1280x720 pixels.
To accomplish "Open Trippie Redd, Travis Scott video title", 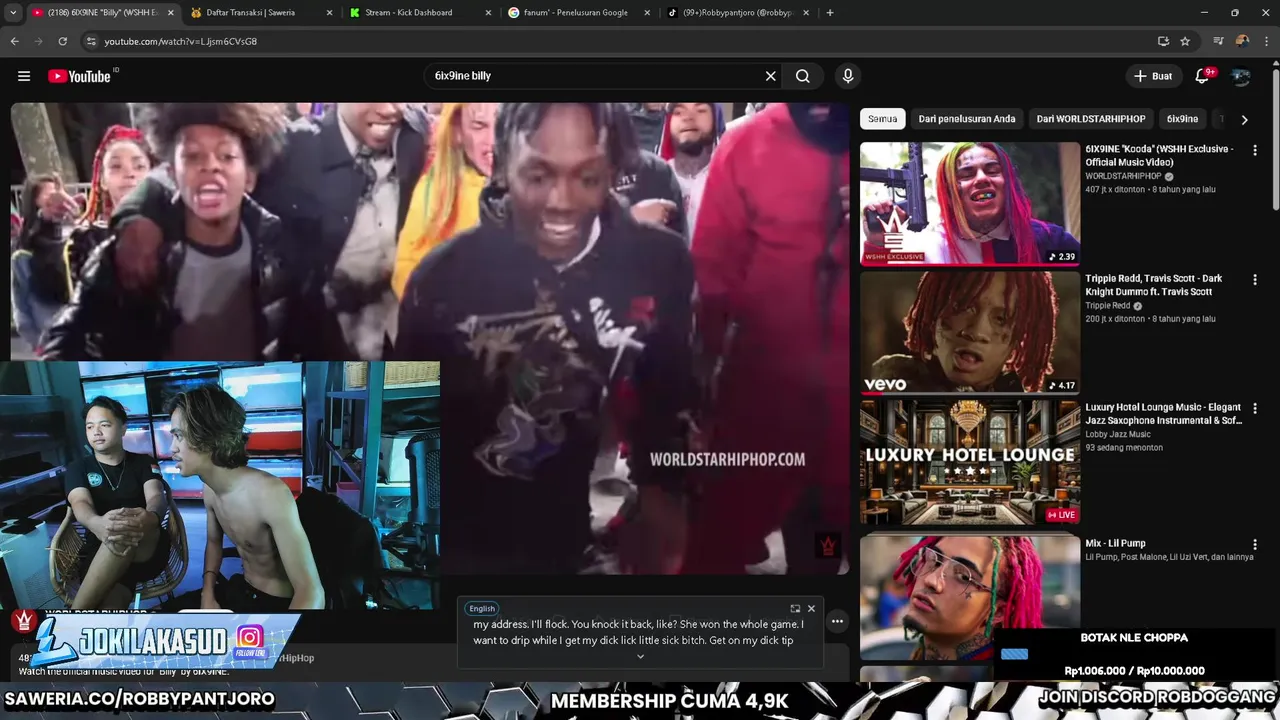I will coord(1154,285).
